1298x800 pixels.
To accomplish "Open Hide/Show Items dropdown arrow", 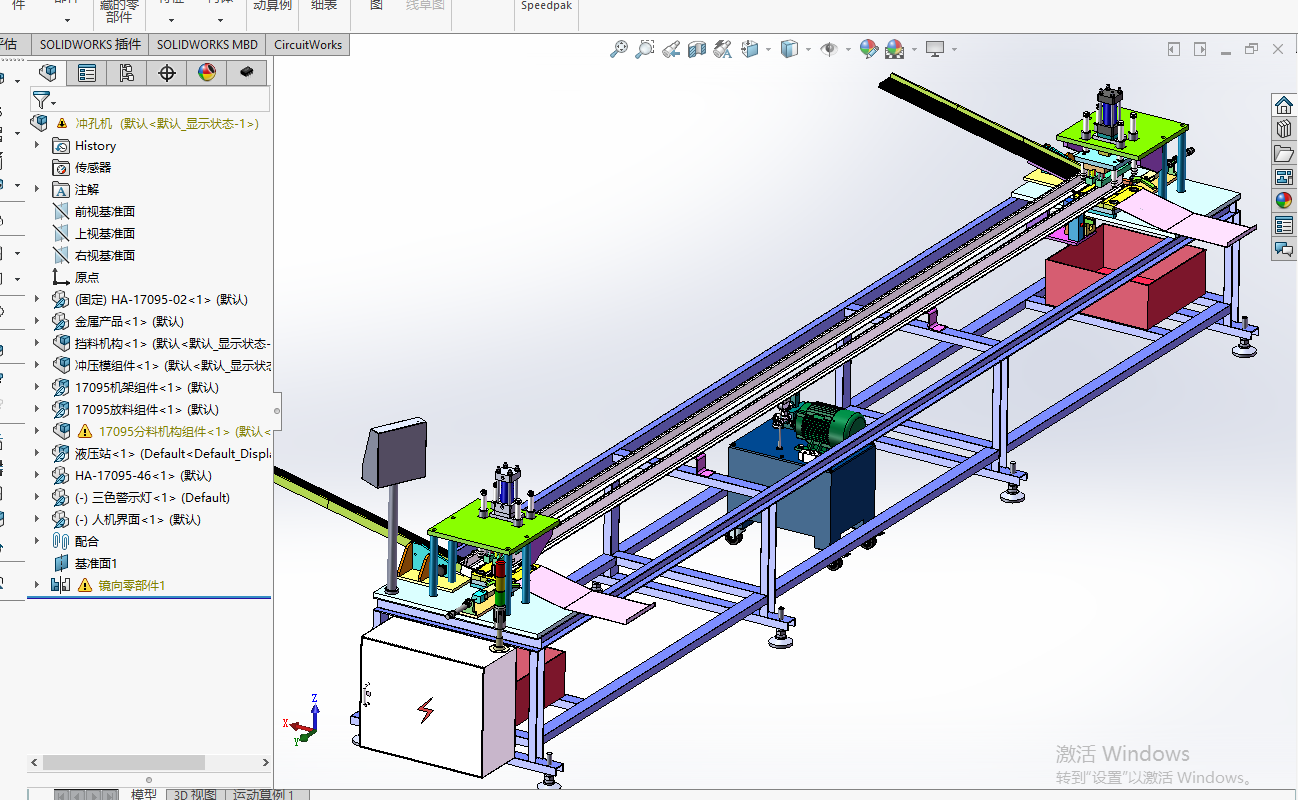I will tap(847, 49).
